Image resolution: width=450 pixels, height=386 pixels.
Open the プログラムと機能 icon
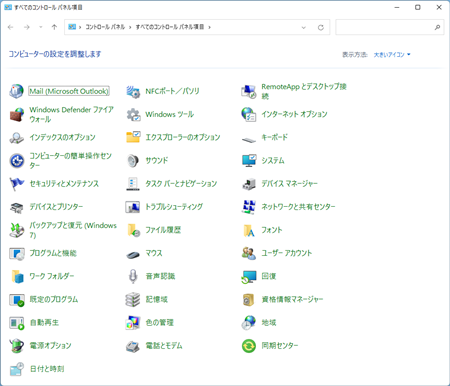point(16,253)
